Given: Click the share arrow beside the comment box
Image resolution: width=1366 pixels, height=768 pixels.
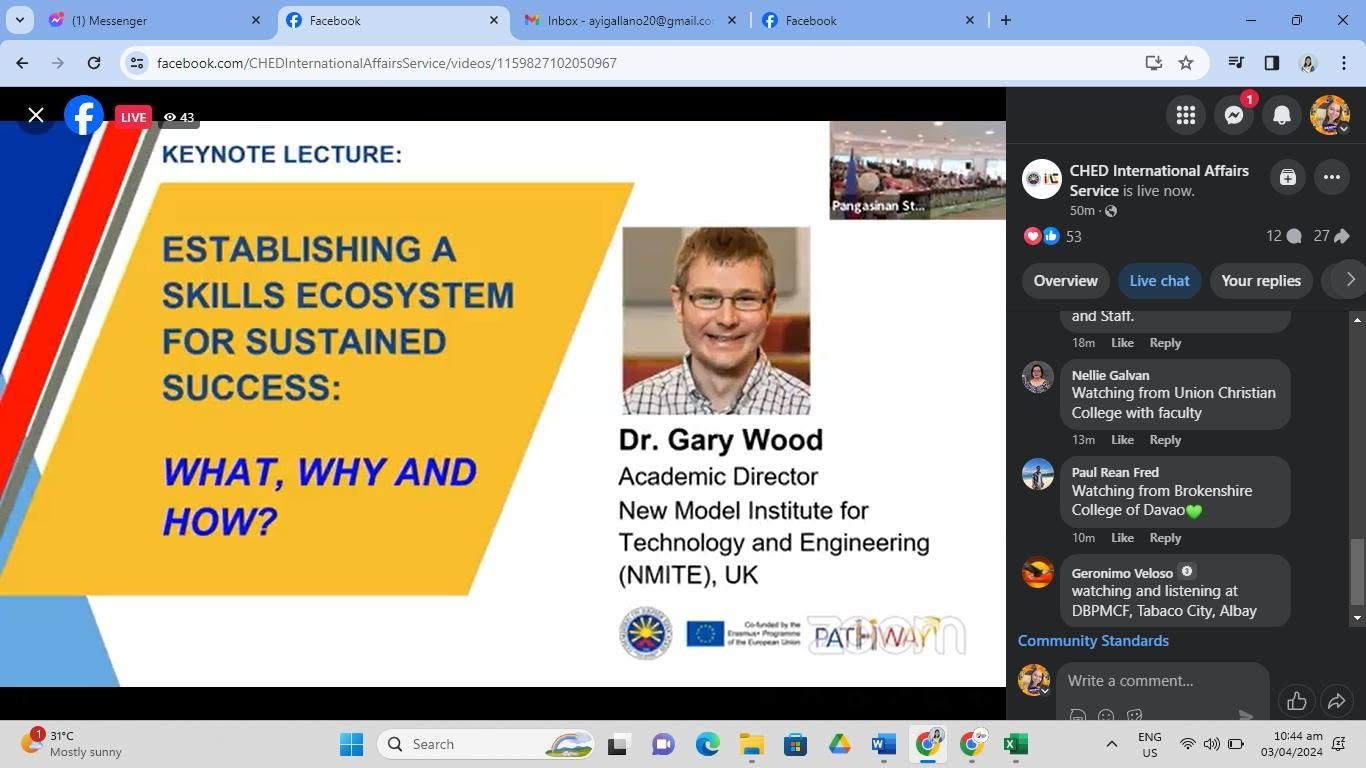Looking at the screenshot, I should coord(1337,701).
